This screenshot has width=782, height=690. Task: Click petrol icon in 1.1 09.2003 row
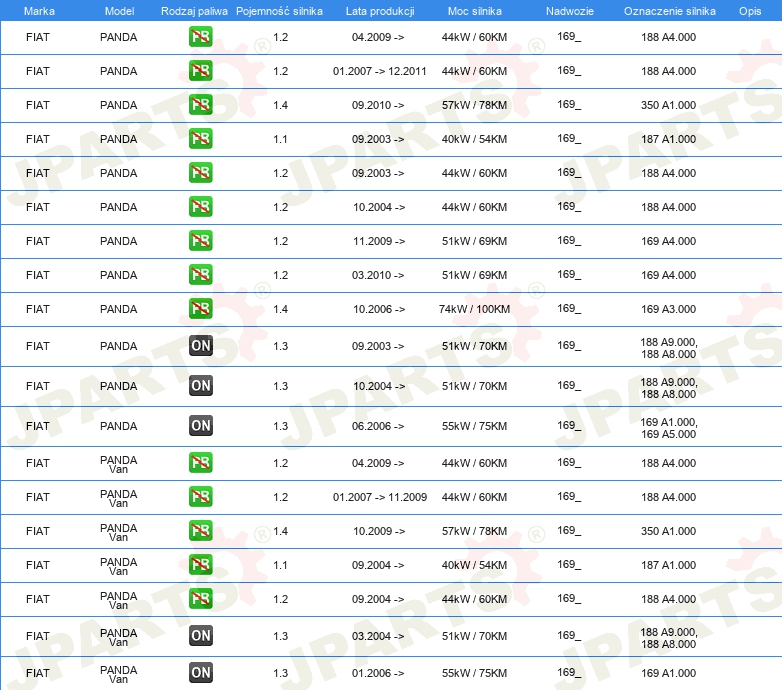point(200,139)
